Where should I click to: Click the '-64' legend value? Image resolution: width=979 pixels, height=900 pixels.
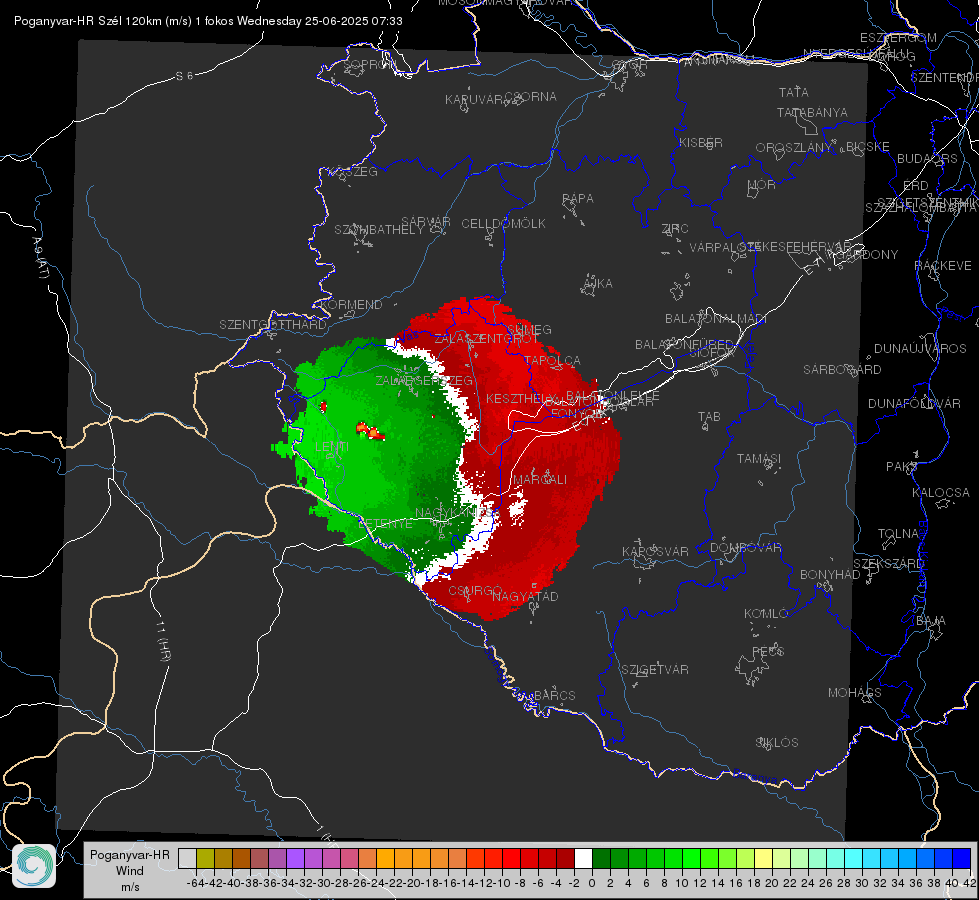pos(195,883)
